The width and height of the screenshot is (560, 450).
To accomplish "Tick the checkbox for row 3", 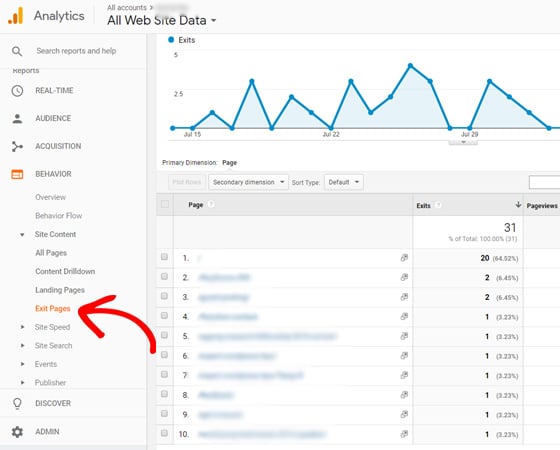I will coord(164,296).
